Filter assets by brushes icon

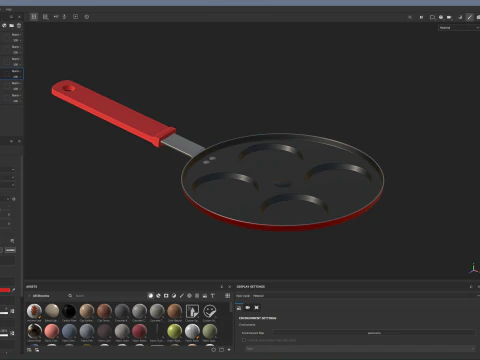pyautogui.click(x=182, y=296)
